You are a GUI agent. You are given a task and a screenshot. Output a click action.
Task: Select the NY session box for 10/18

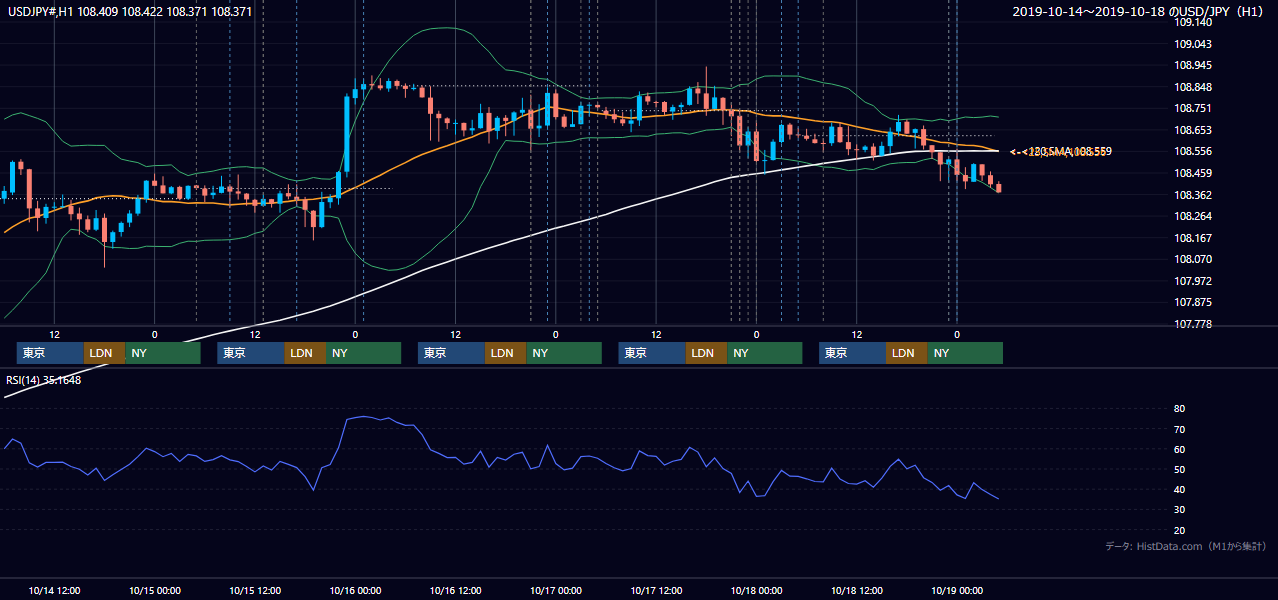coord(966,353)
